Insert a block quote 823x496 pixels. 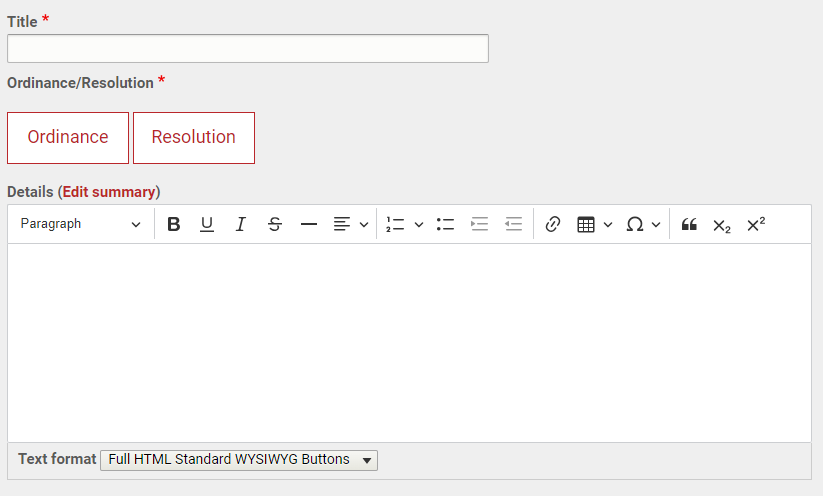coord(689,224)
